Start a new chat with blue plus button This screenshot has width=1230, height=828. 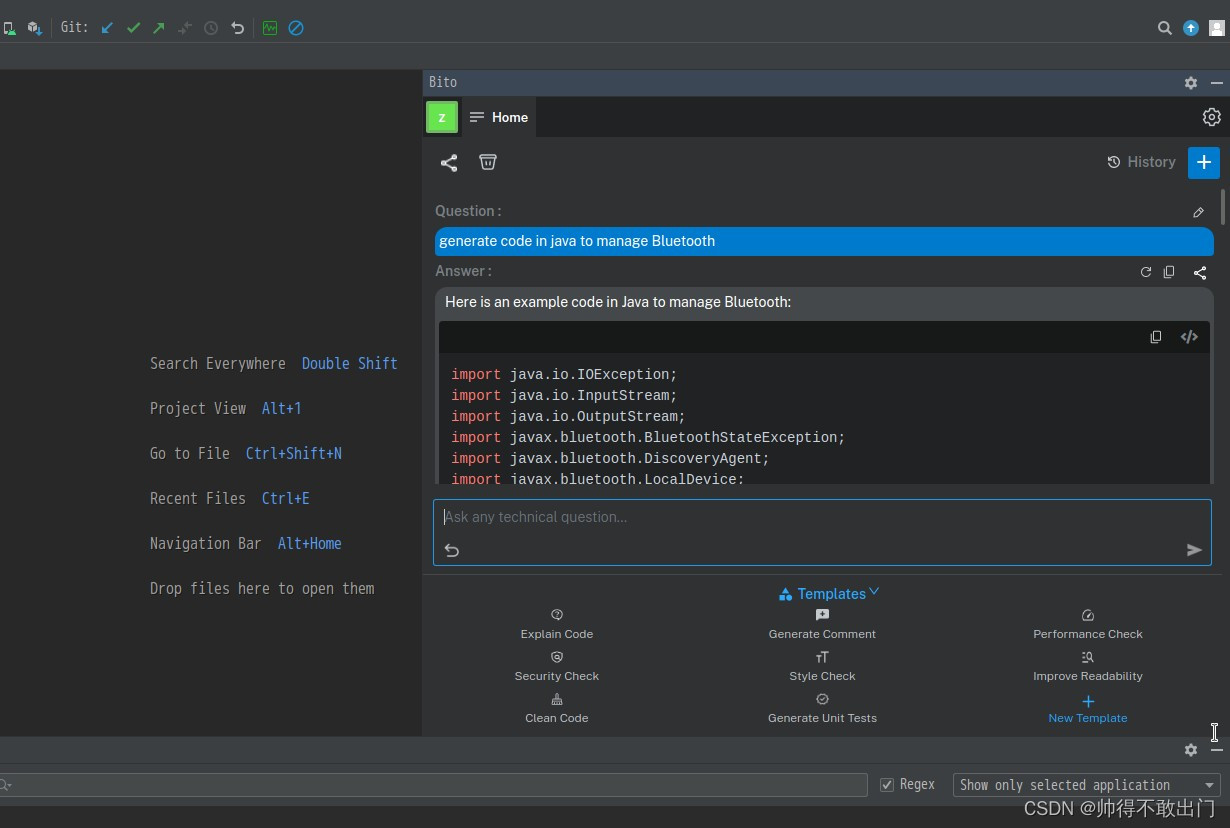[1204, 162]
